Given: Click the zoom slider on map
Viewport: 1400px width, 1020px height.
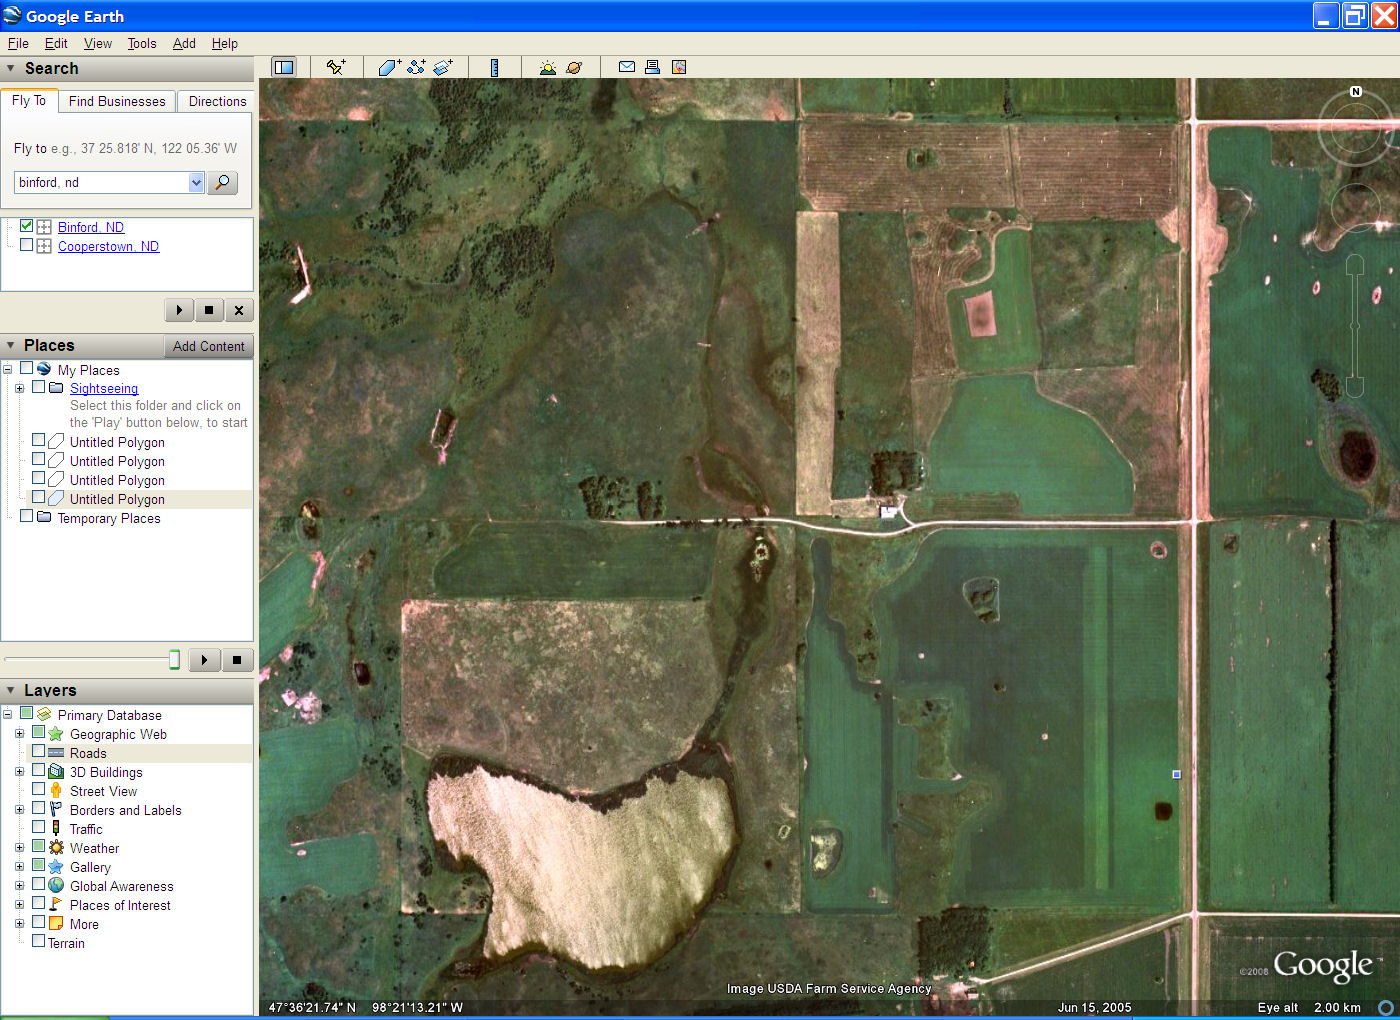Looking at the screenshot, I should click(x=1355, y=325).
